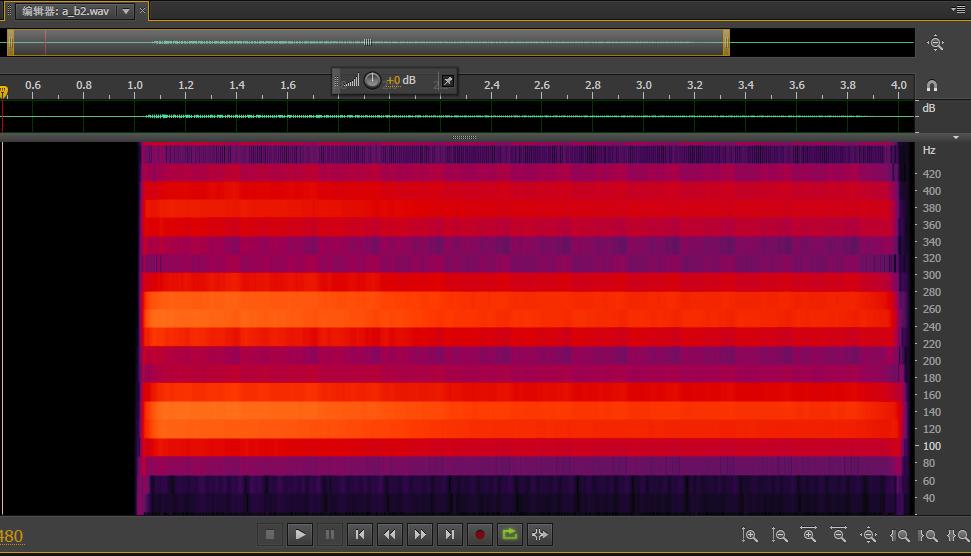
Task: Zoom at selection in point
Action: coord(899,536)
